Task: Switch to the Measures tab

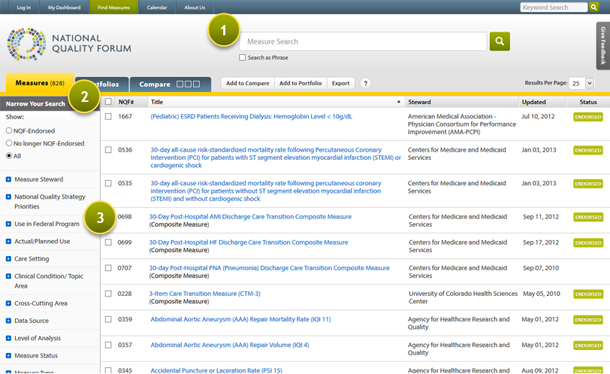Action: tap(40, 83)
